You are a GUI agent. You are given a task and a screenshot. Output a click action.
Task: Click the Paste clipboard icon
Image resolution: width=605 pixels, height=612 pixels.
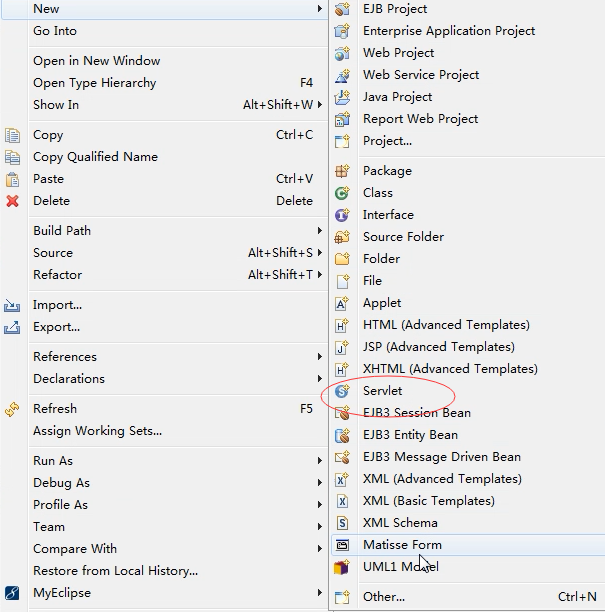(12, 179)
